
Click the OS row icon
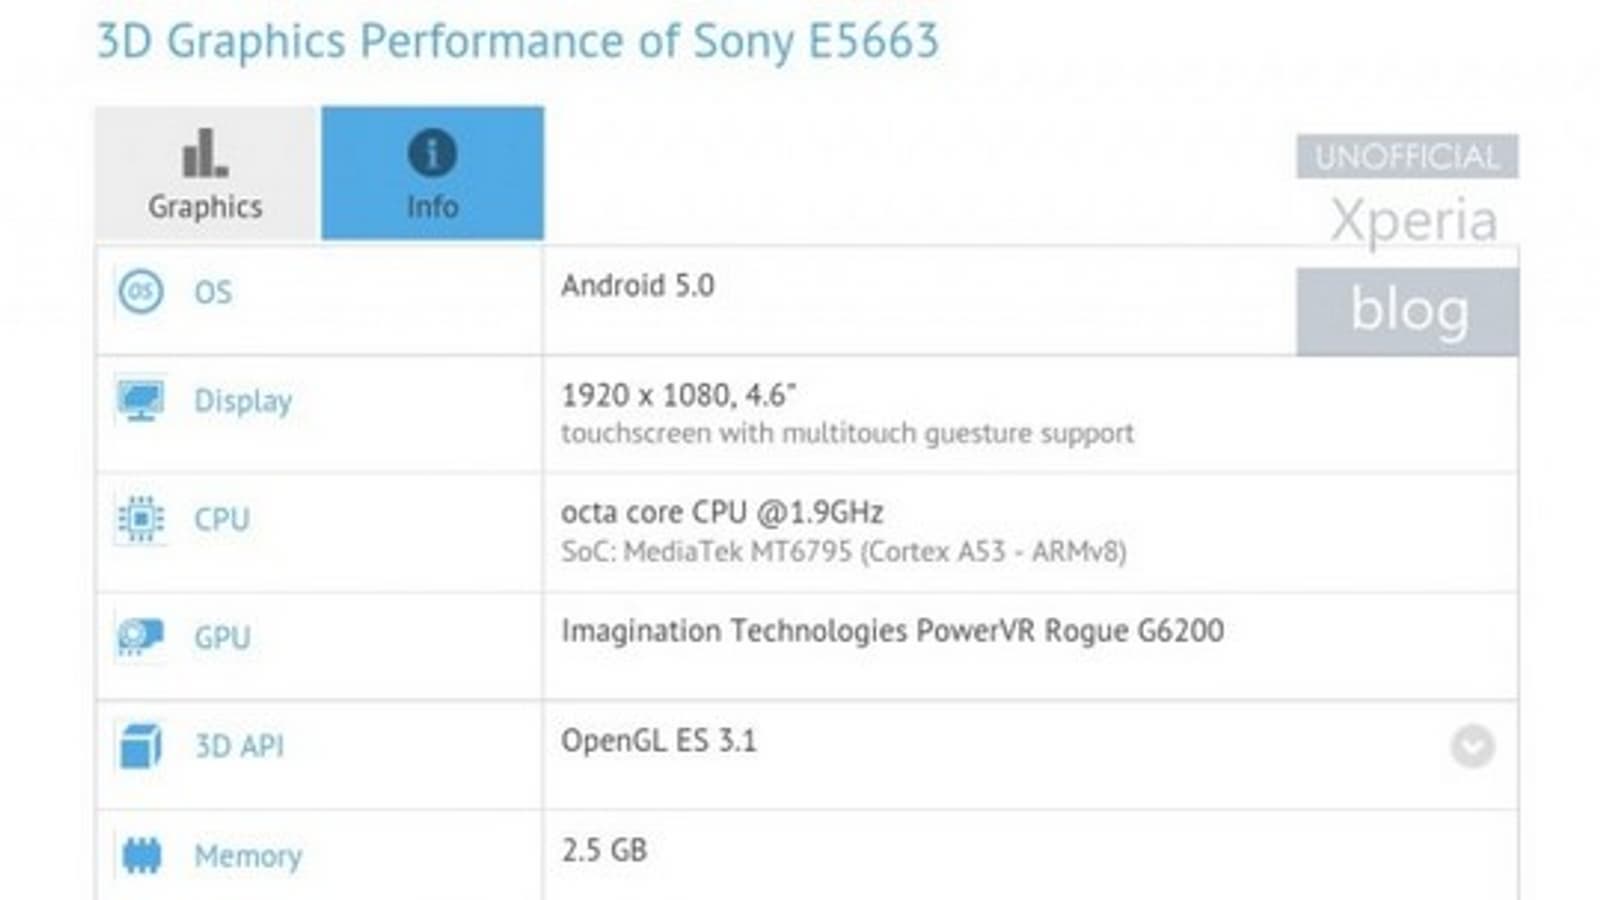(x=140, y=292)
